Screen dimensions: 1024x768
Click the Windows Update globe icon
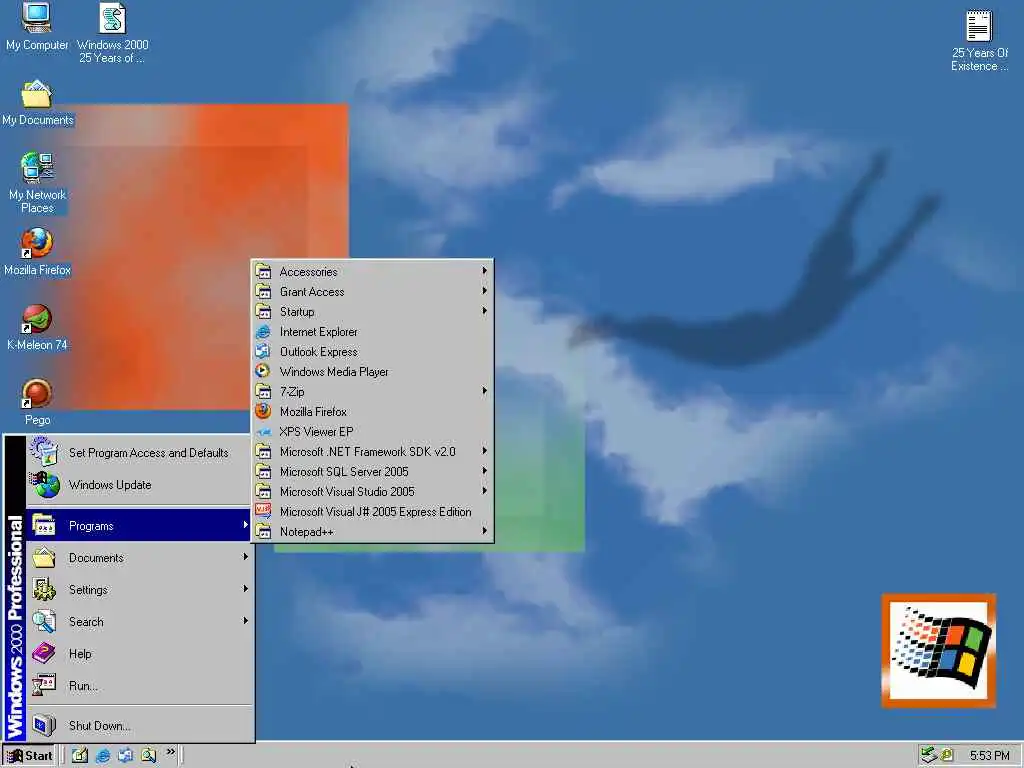[x=44, y=485]
